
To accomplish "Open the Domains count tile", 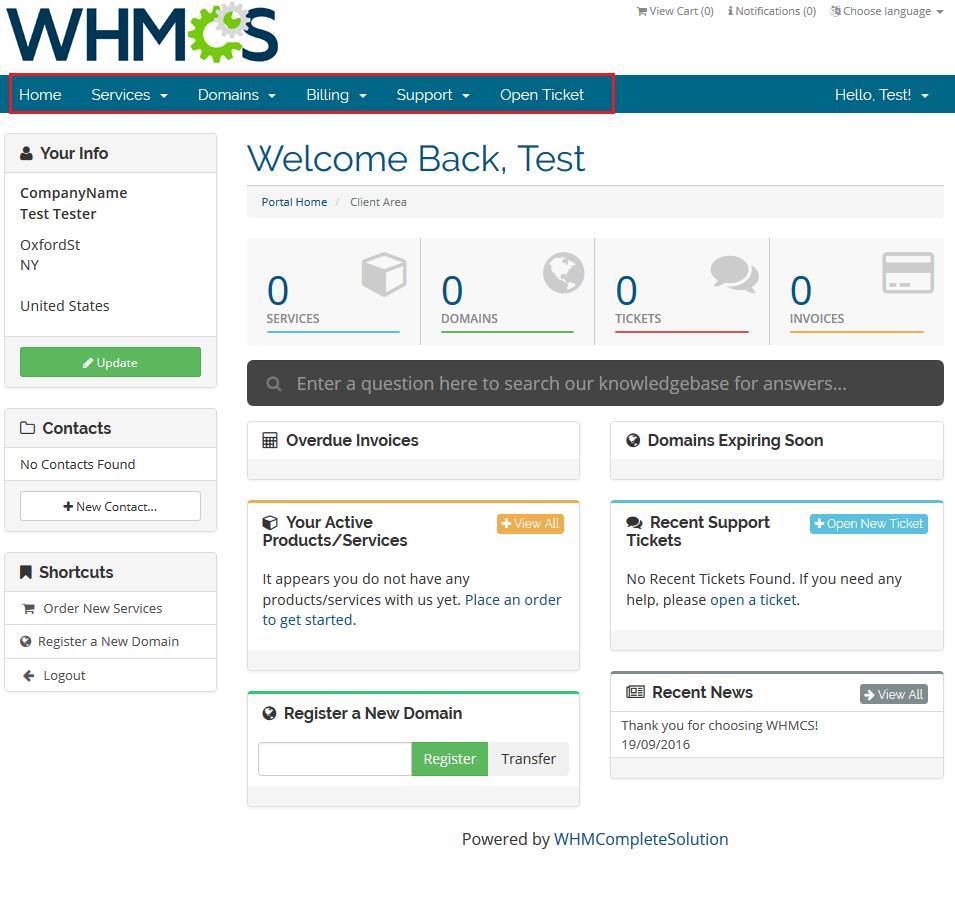I will click(x=507, y=291).
